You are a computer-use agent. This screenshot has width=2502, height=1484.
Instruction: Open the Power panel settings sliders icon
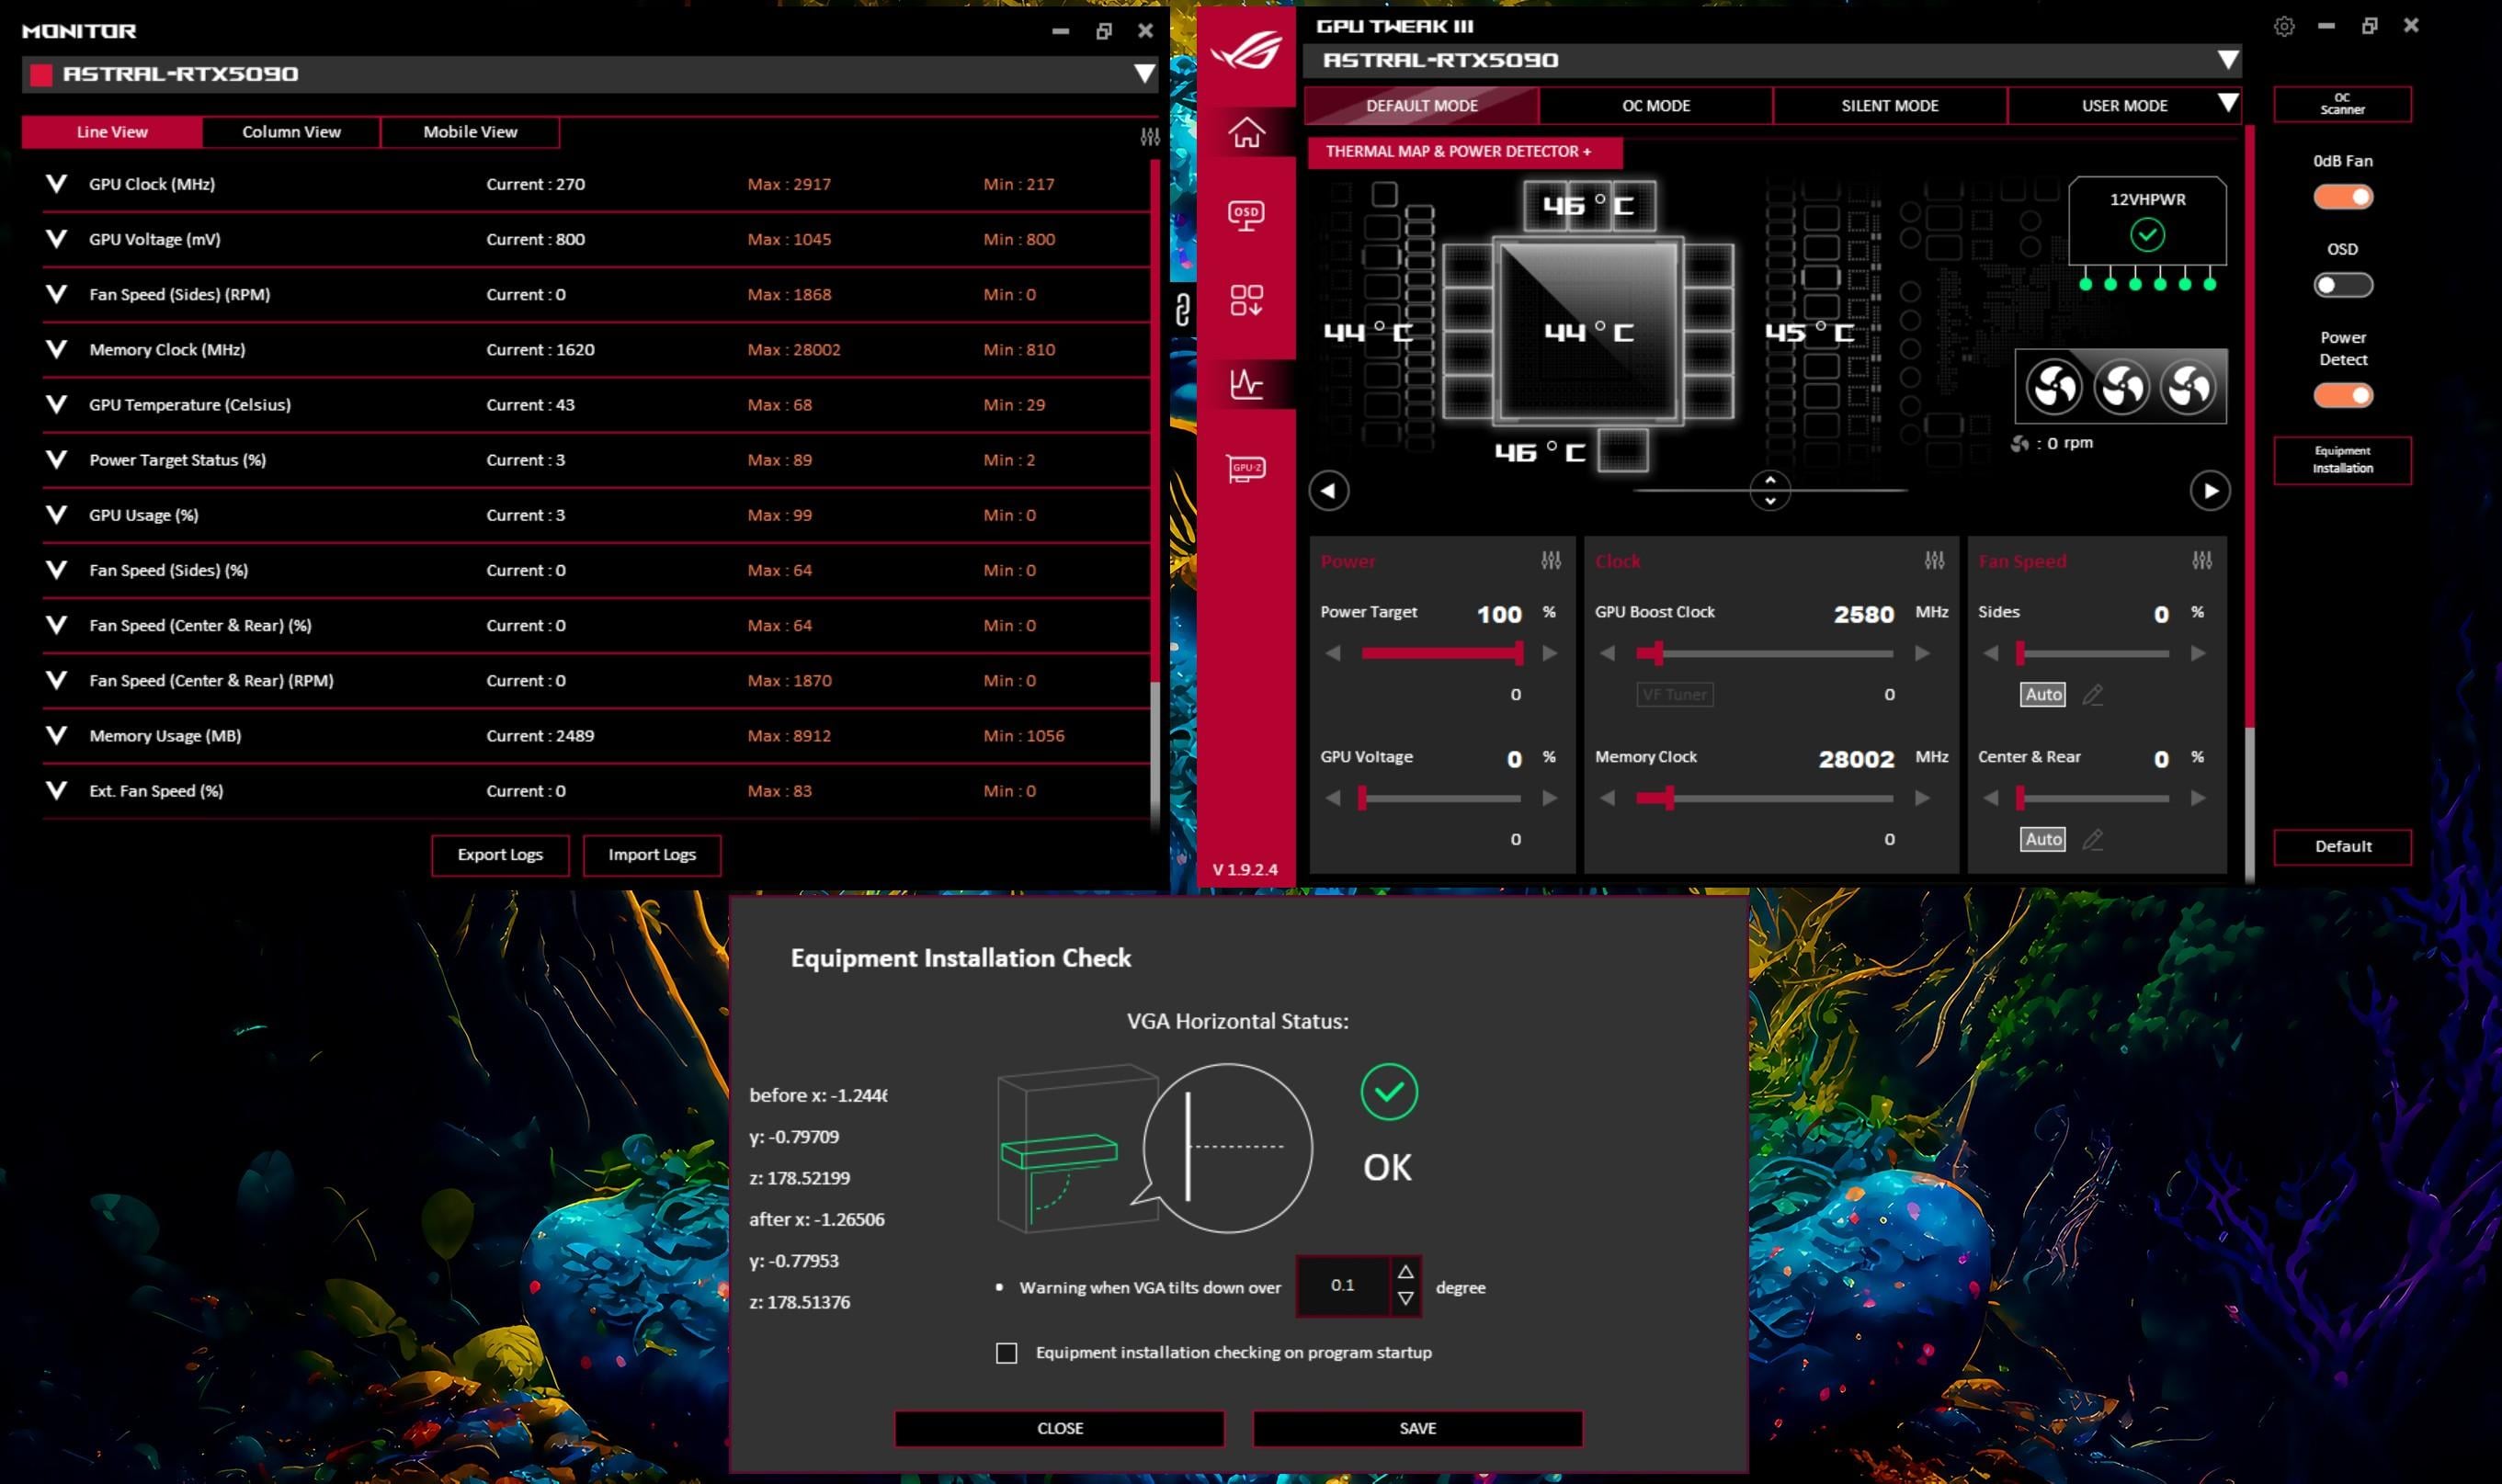click(1550, 561)
